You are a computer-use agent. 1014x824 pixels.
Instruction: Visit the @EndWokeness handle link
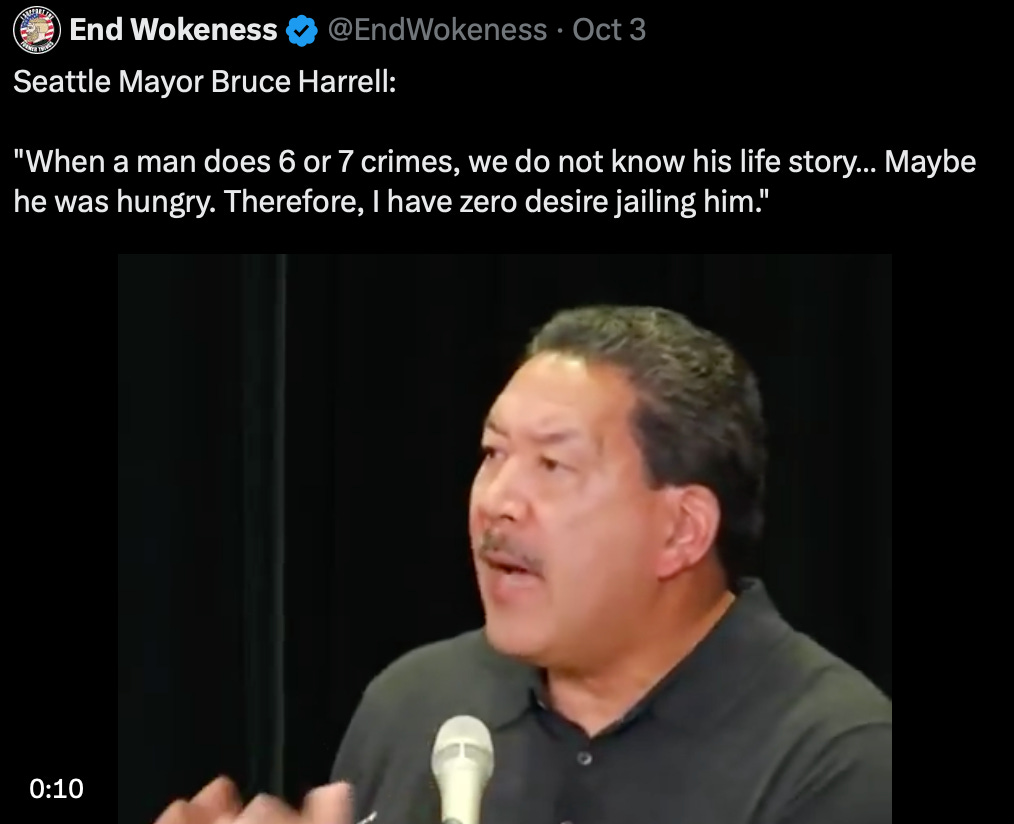(438, 30)
